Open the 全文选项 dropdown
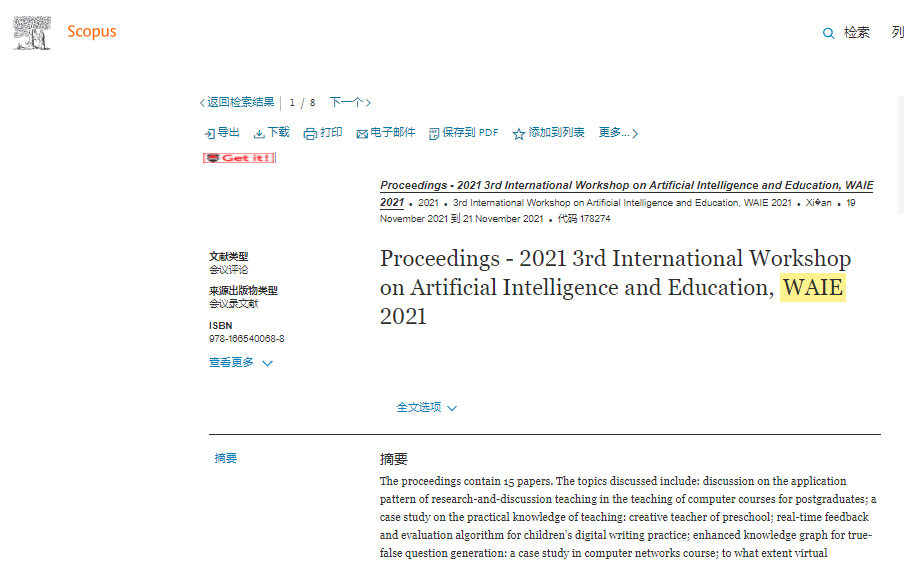Image resolution: width=904 pixels, height=565 pixels. pyautogui.click(x=427, y=408)
